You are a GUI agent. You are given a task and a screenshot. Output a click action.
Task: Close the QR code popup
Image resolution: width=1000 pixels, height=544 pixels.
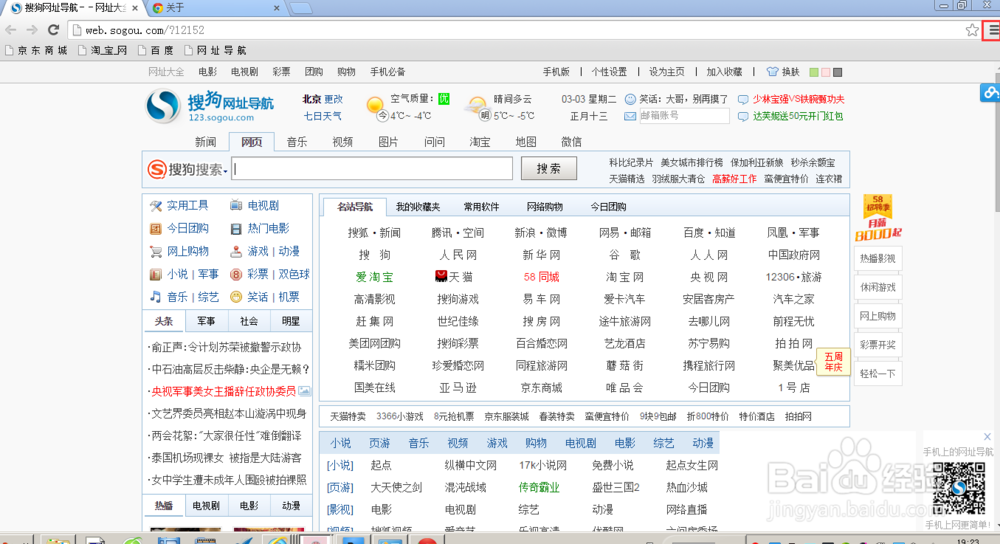tap(987, 437)
